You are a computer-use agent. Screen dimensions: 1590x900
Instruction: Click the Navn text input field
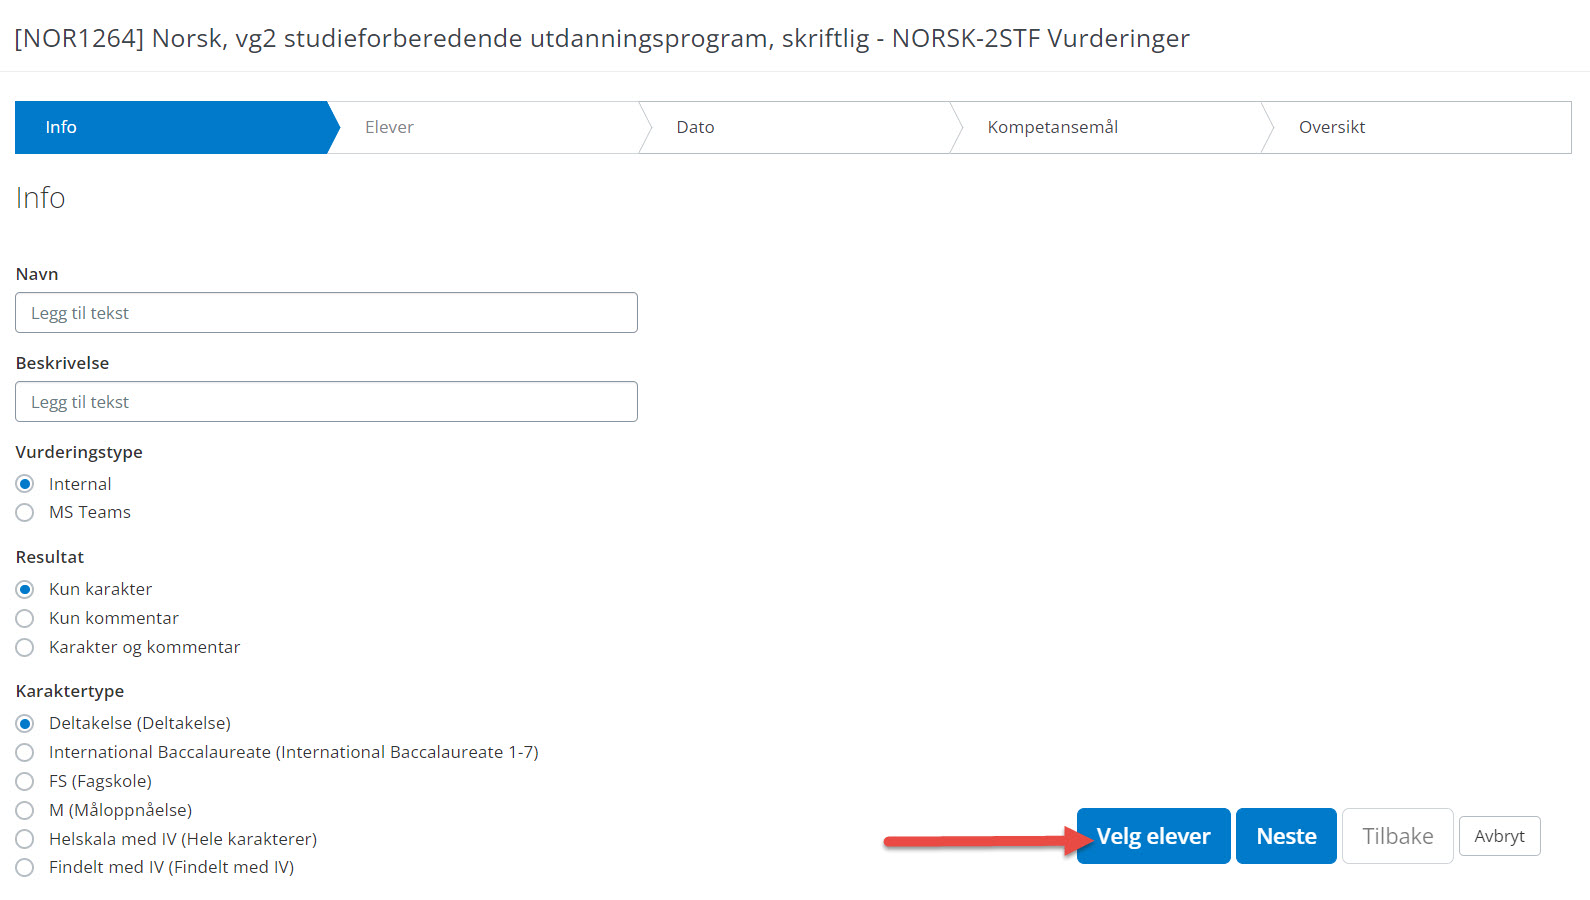point(326,313)
